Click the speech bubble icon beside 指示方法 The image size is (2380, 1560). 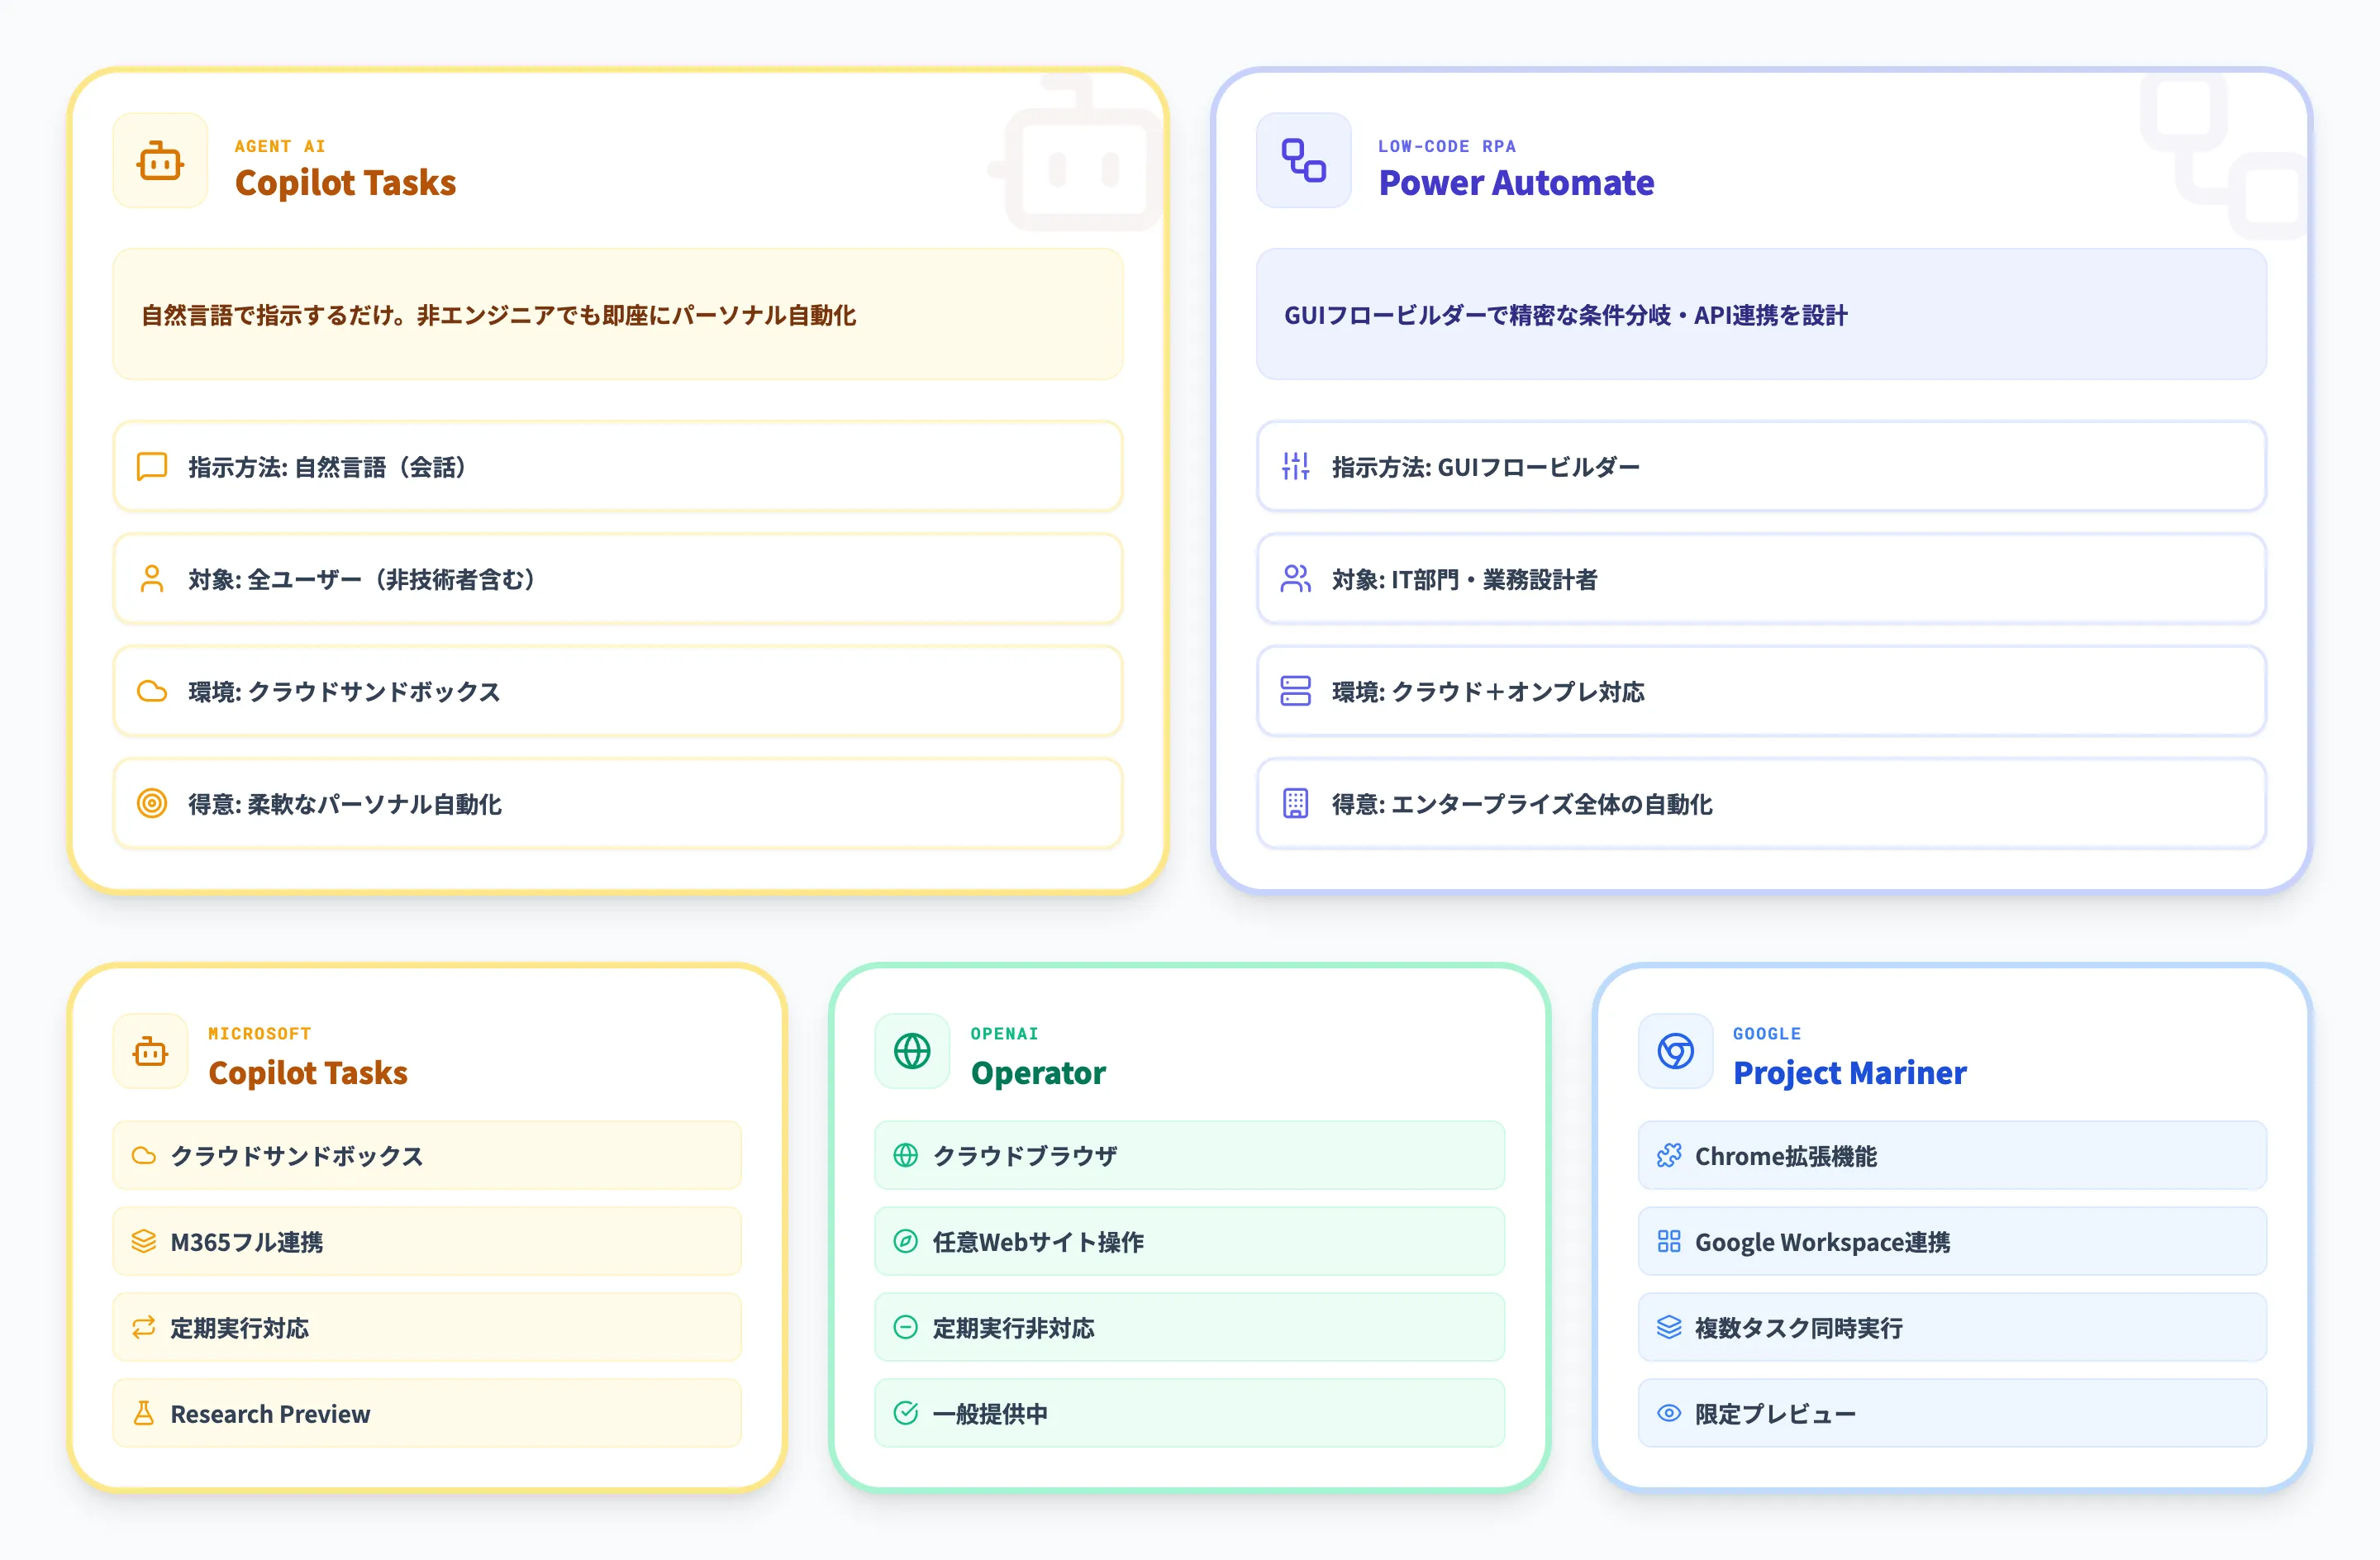[x=151, y=466]
